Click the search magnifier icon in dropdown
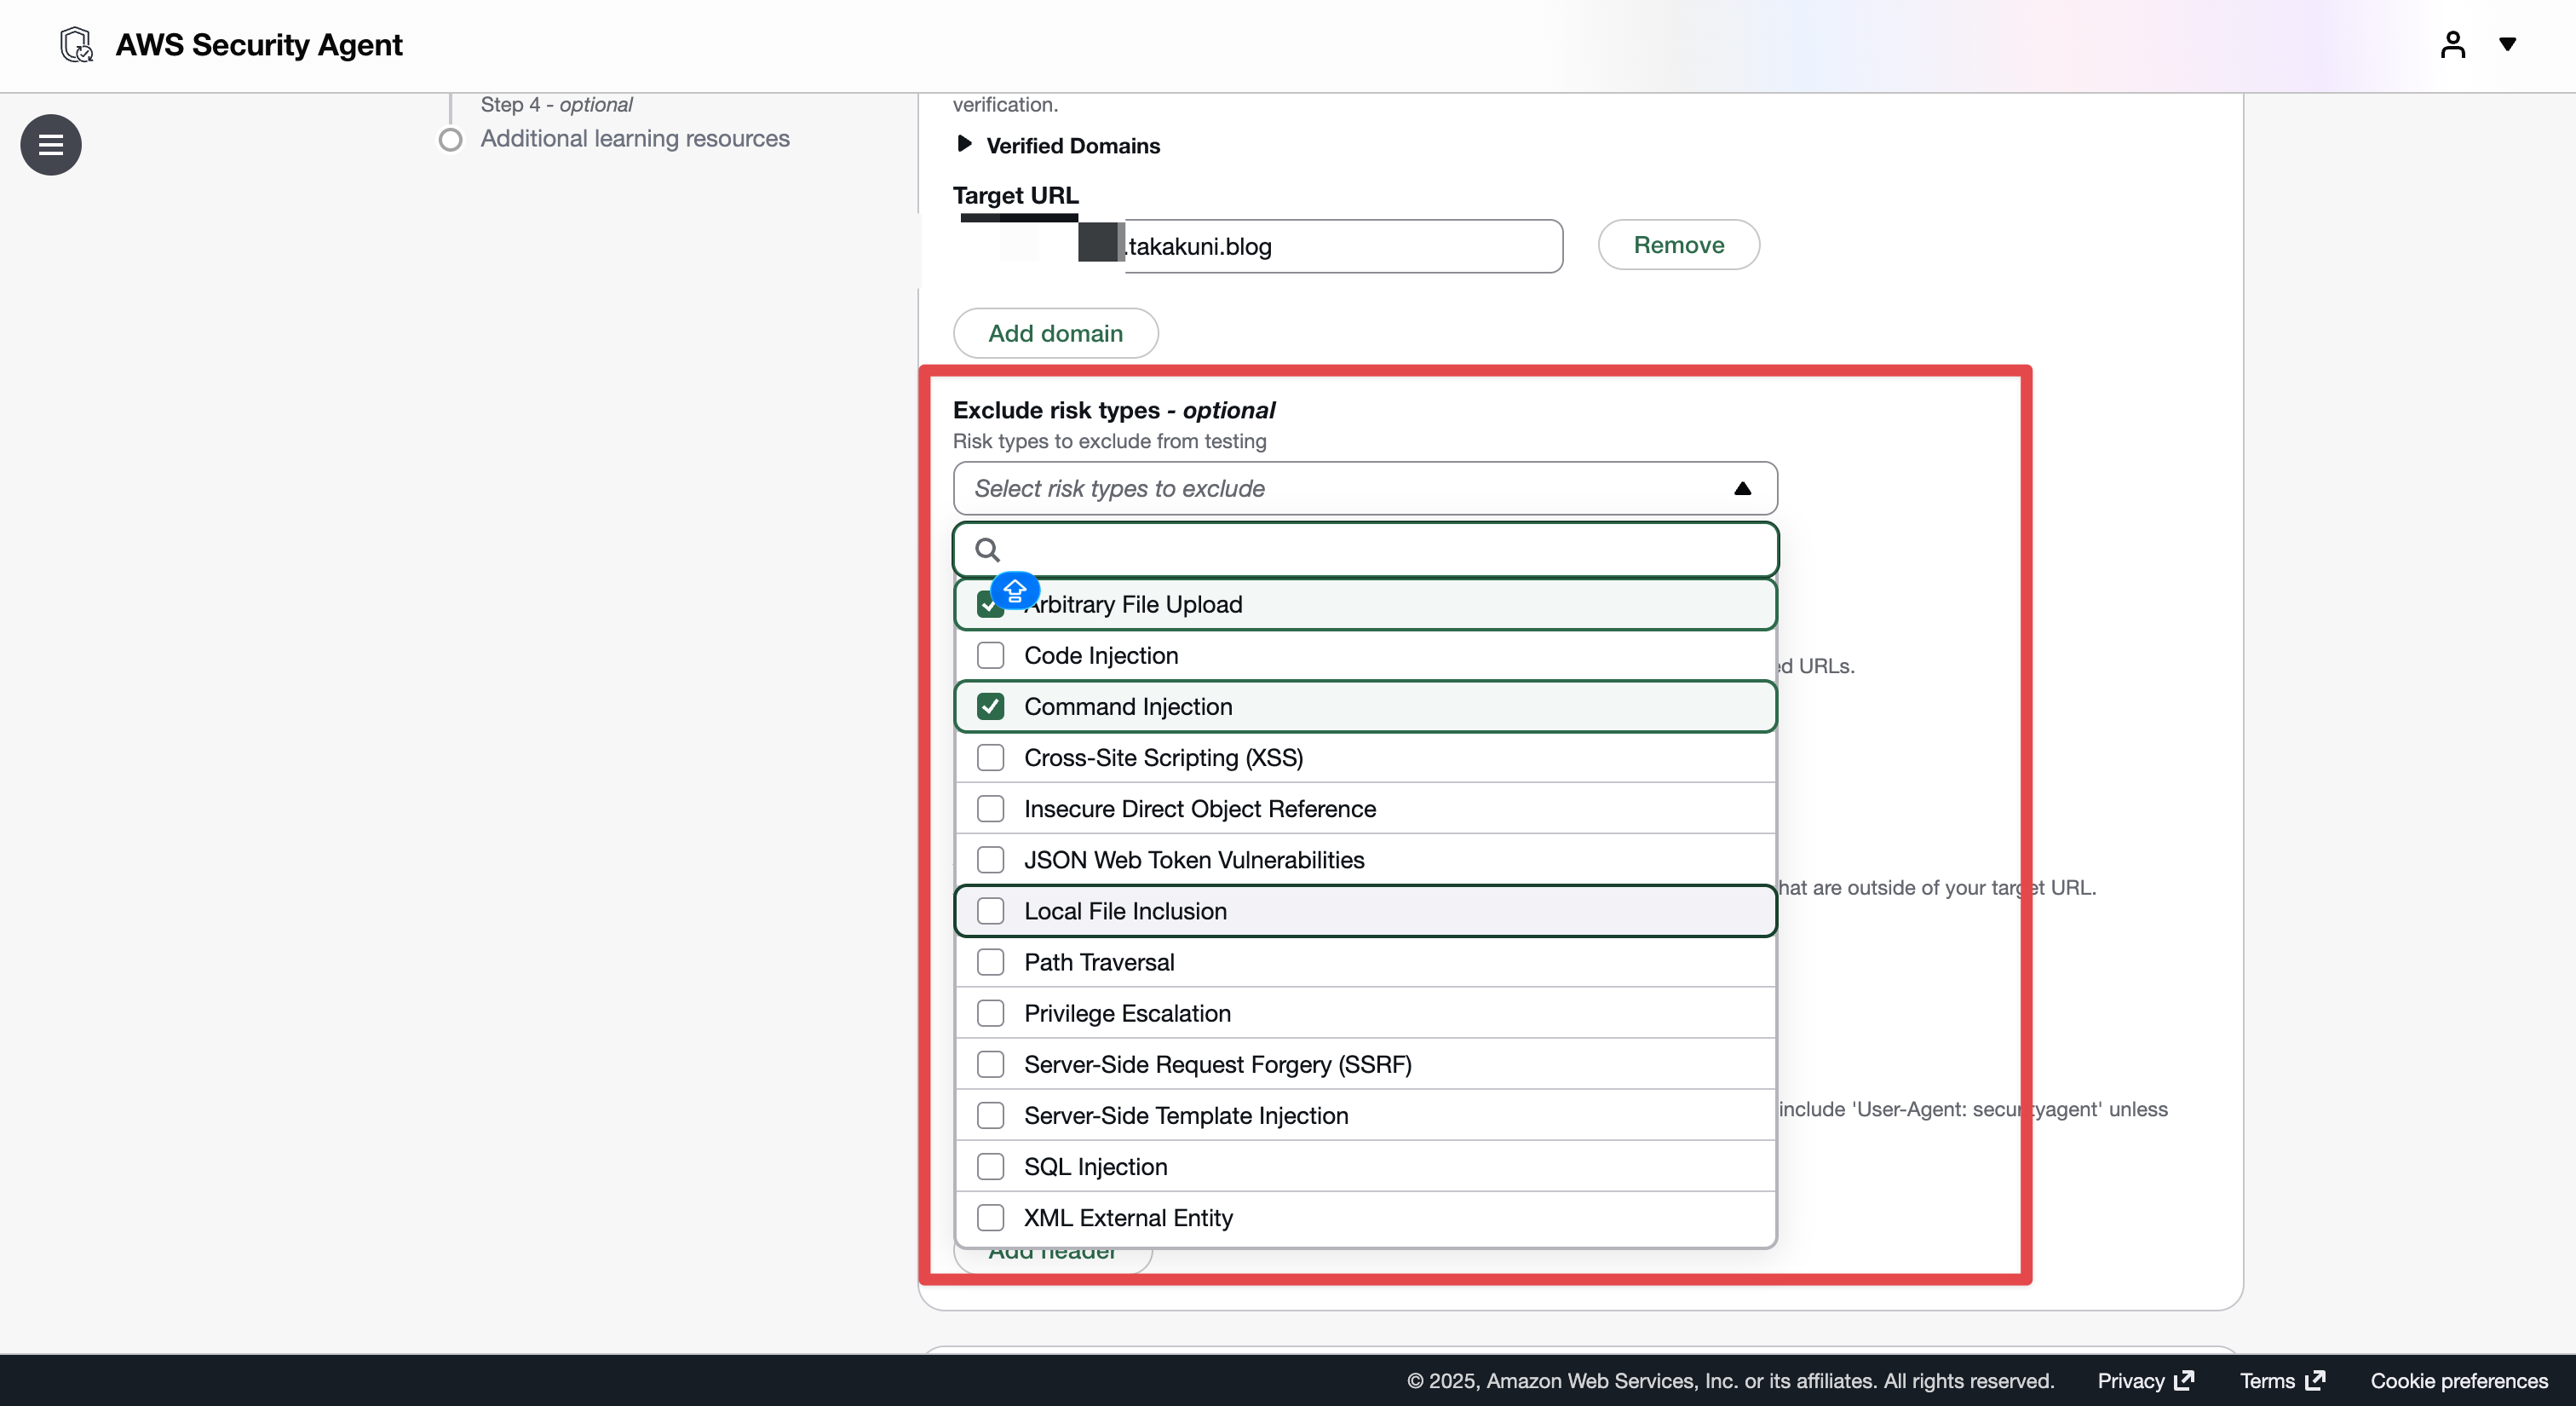This screenshot has height=1406, width=2576. [987, 550]
